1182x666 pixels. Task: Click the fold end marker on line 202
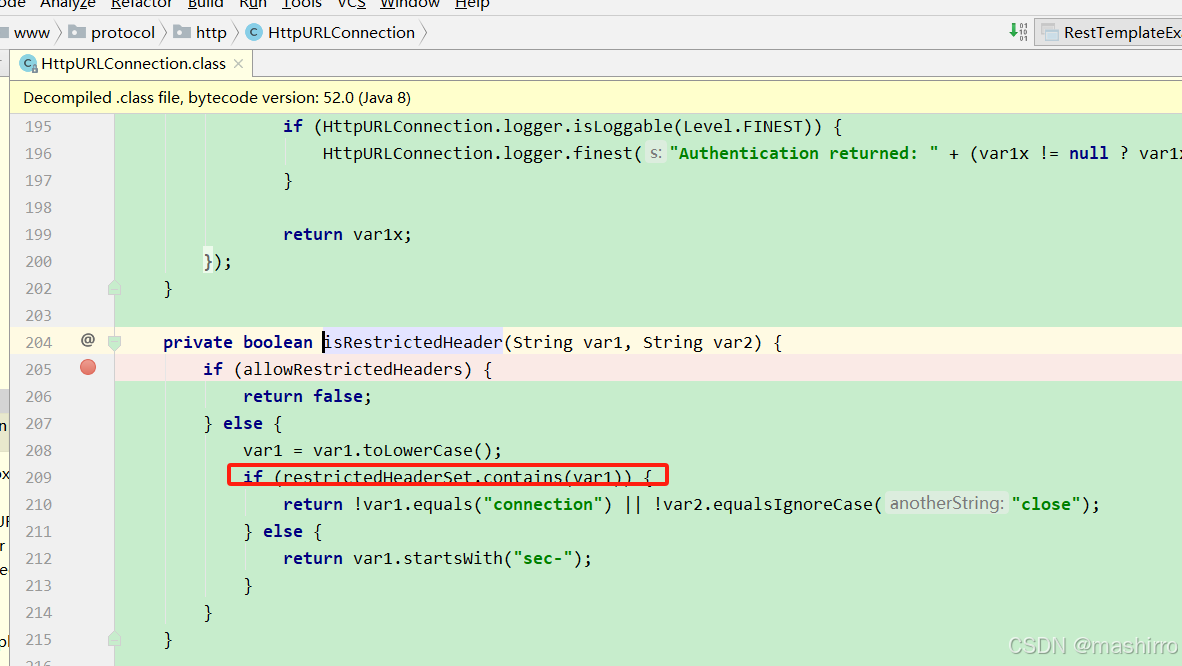[x=115, y=287]
